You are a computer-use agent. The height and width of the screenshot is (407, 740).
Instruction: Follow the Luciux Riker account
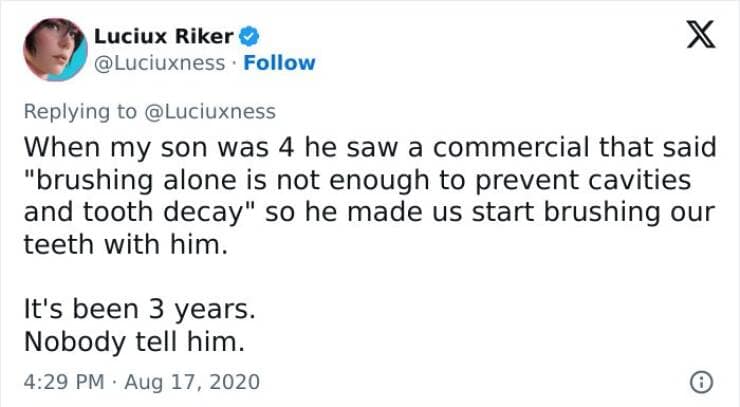(x=279, y=63)
